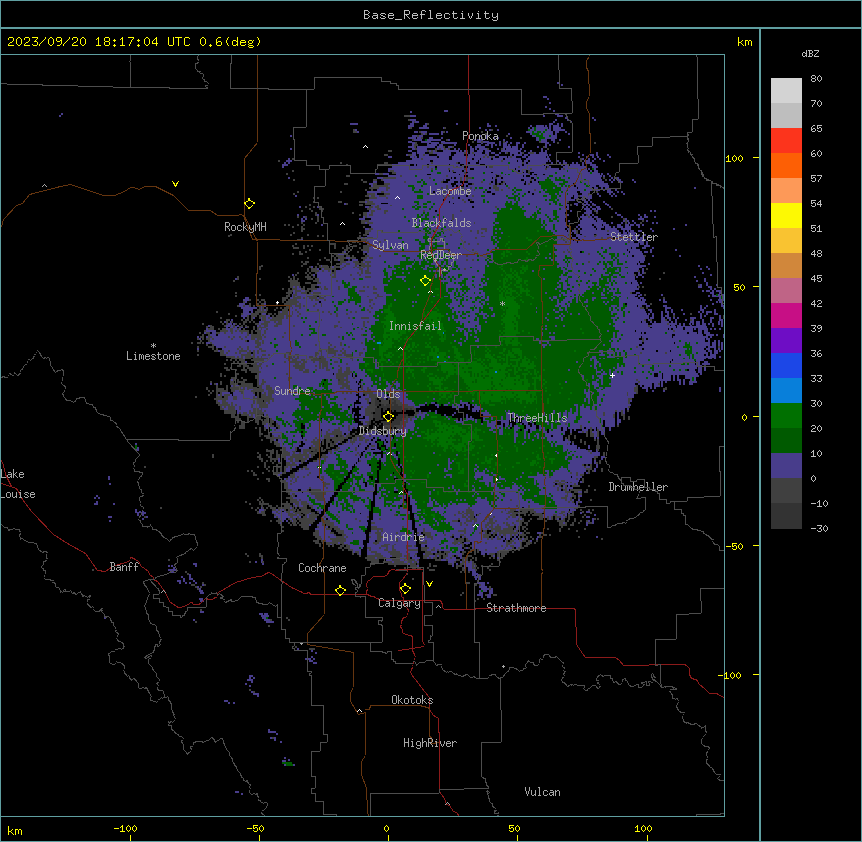Pick the dark orange 57-60 dBZ swatch
Viewport: 862px width, 842px height.
click(x=786, y=165)
